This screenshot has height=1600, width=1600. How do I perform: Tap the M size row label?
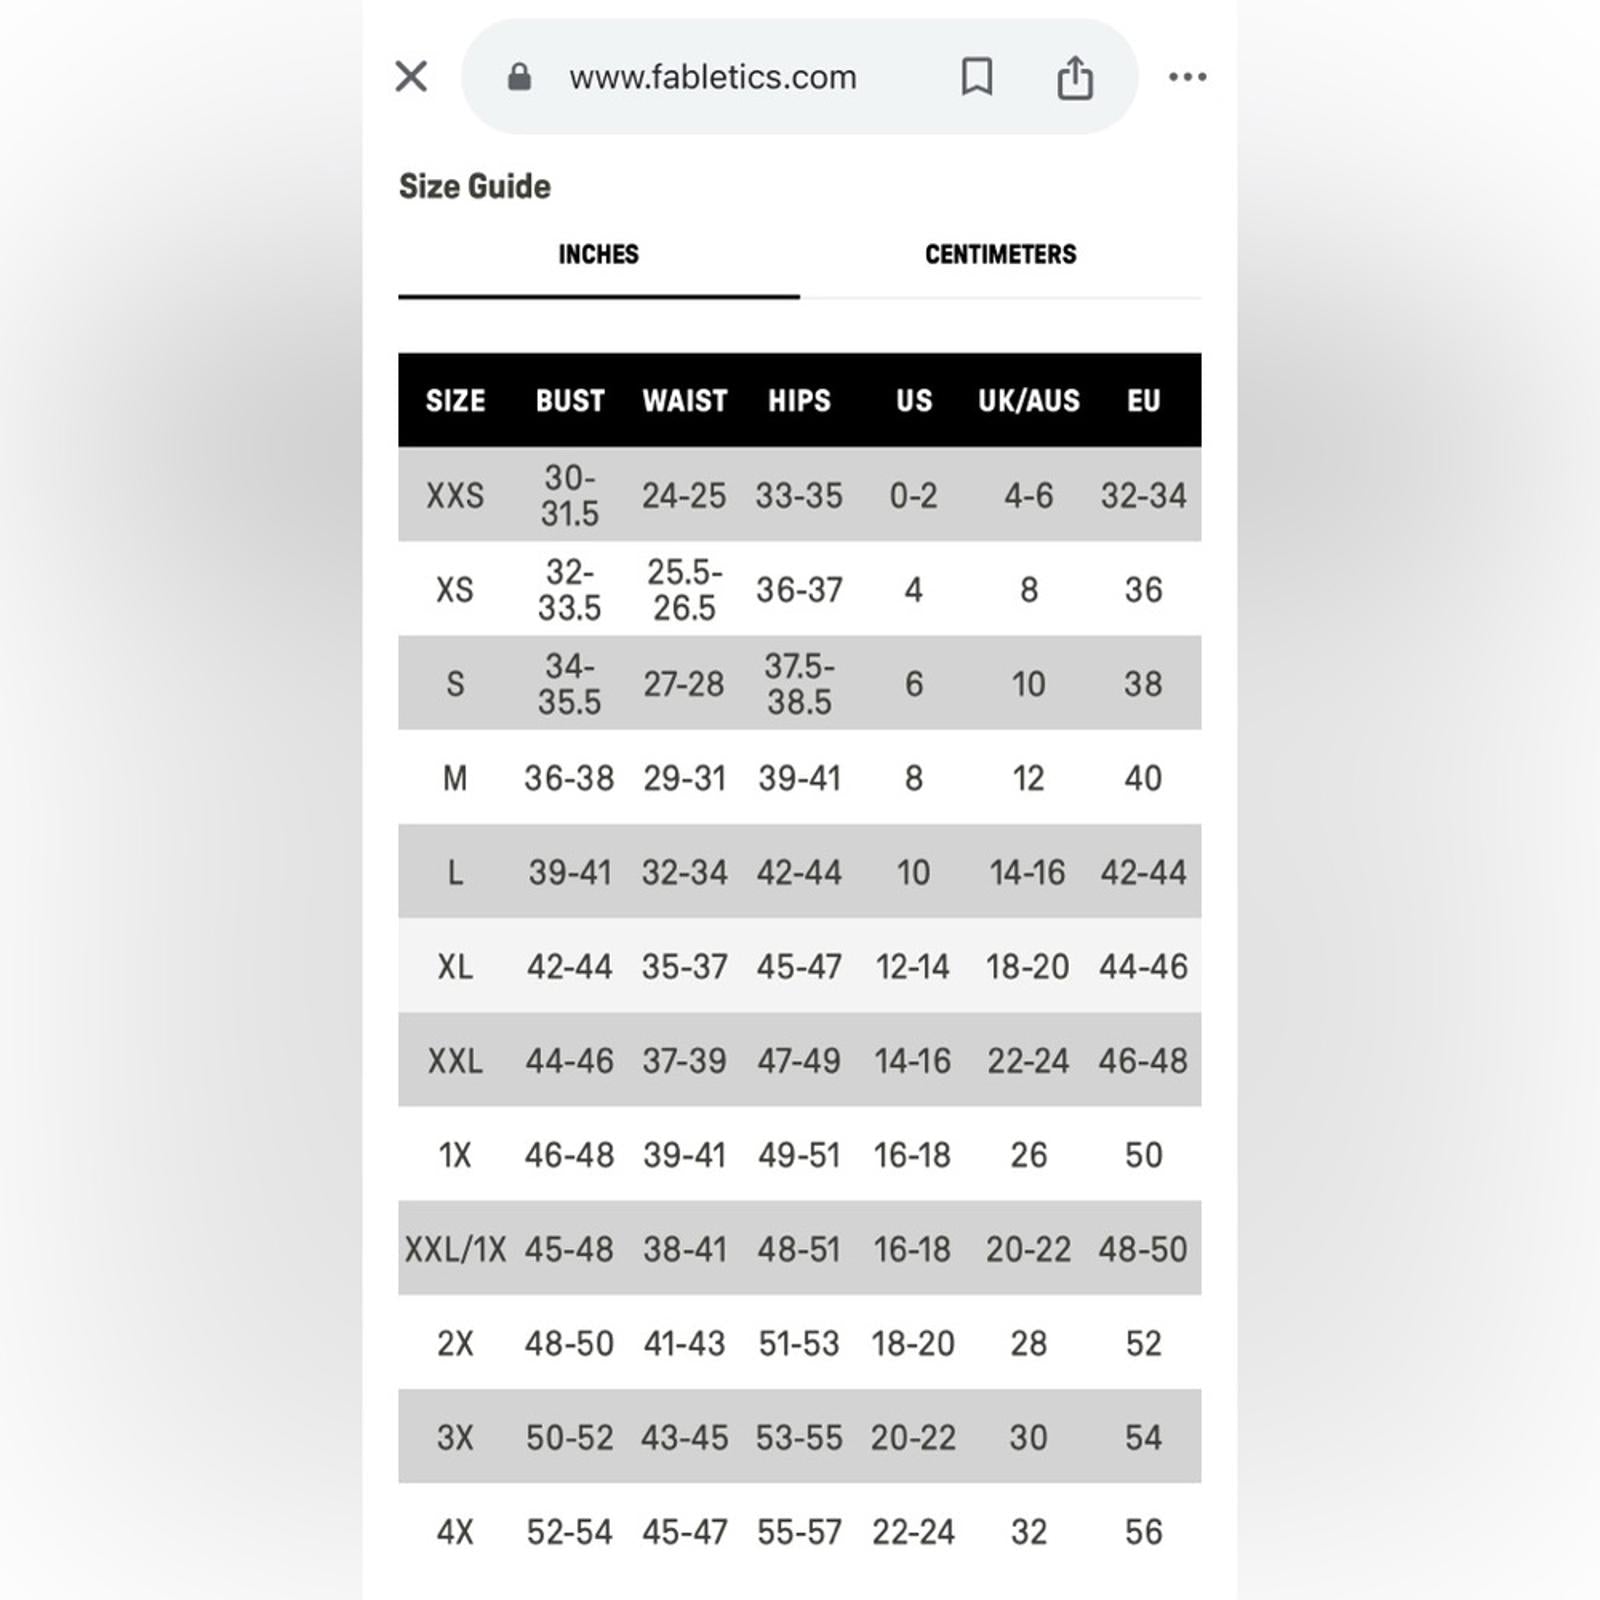[455, 778]
